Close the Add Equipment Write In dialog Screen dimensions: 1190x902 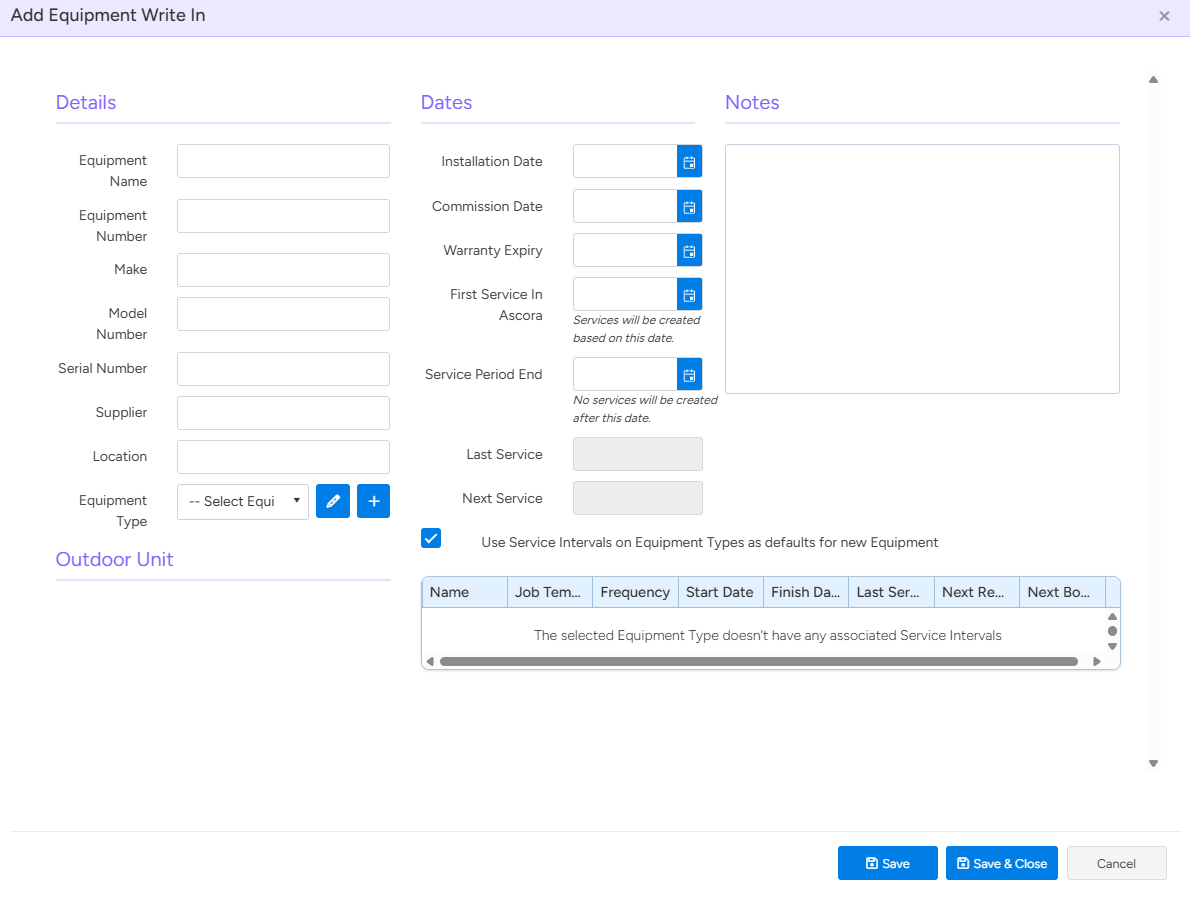coord(1164,17)
